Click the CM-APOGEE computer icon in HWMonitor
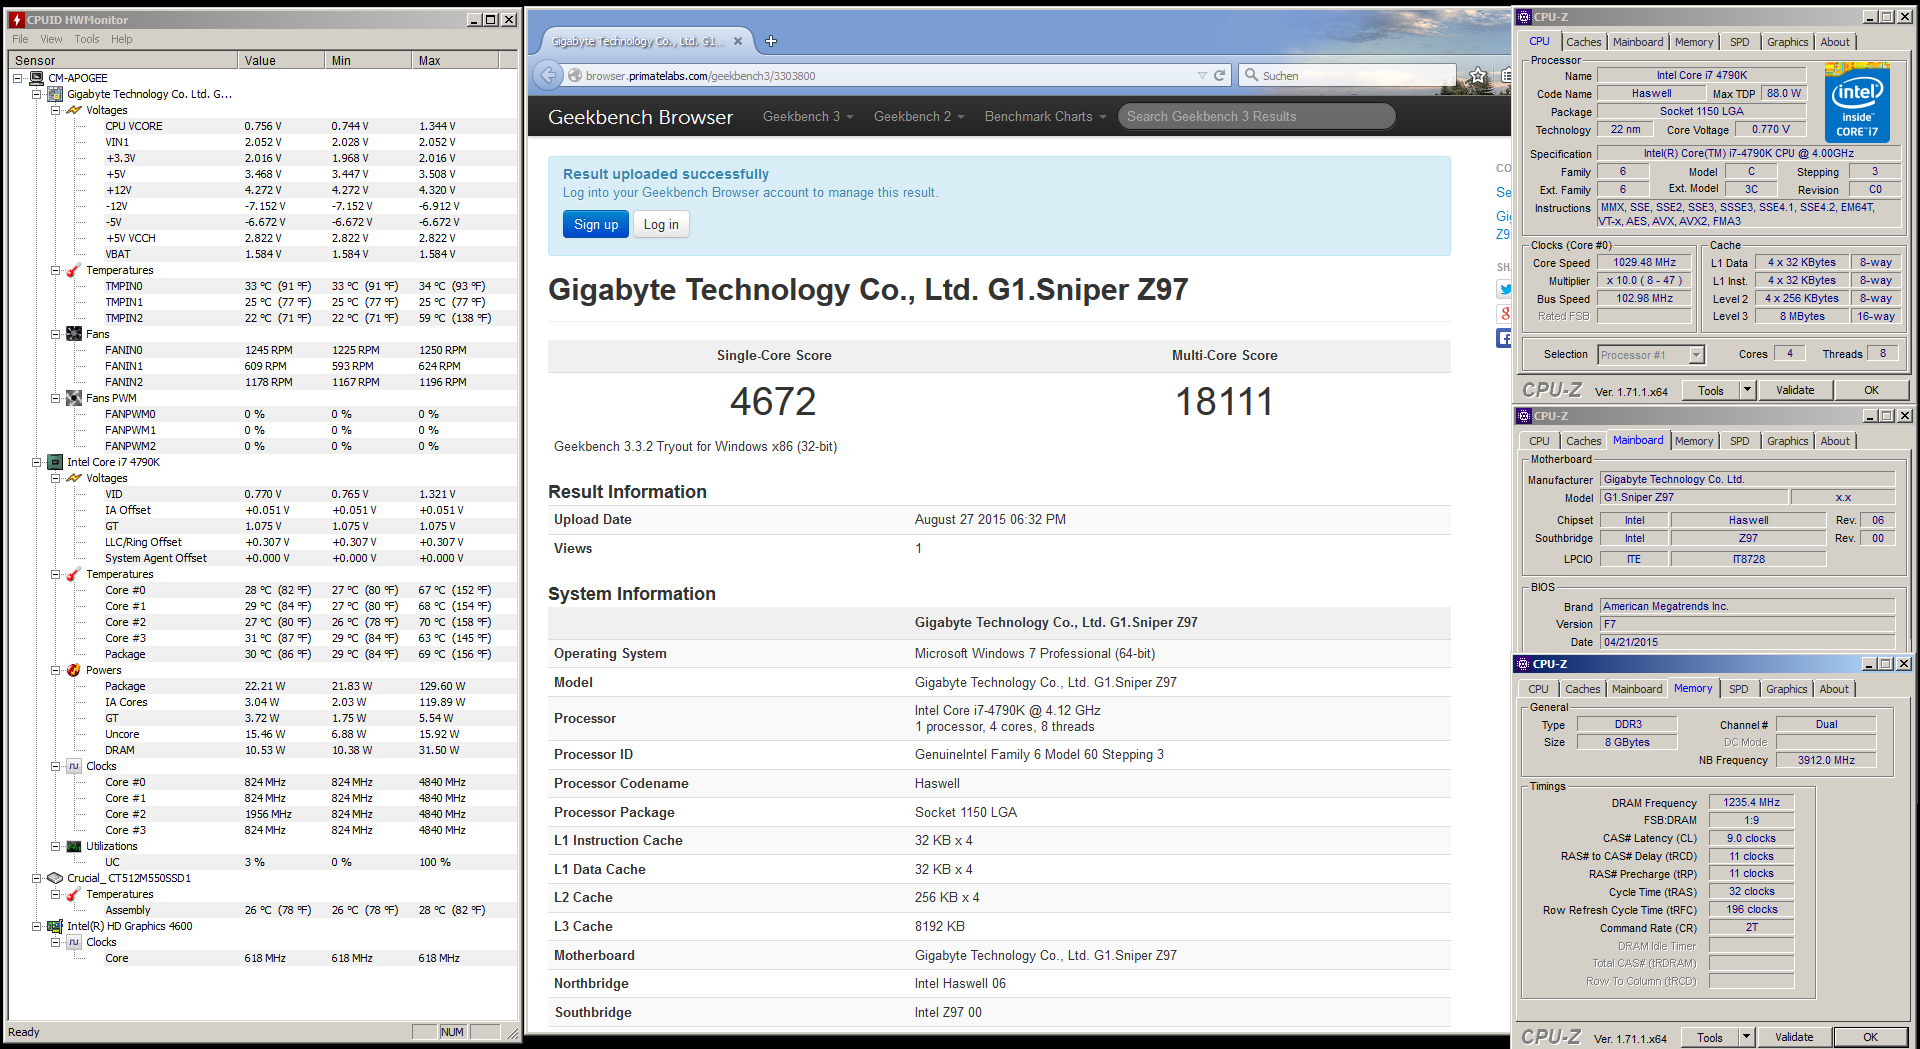 coord(37,78)
